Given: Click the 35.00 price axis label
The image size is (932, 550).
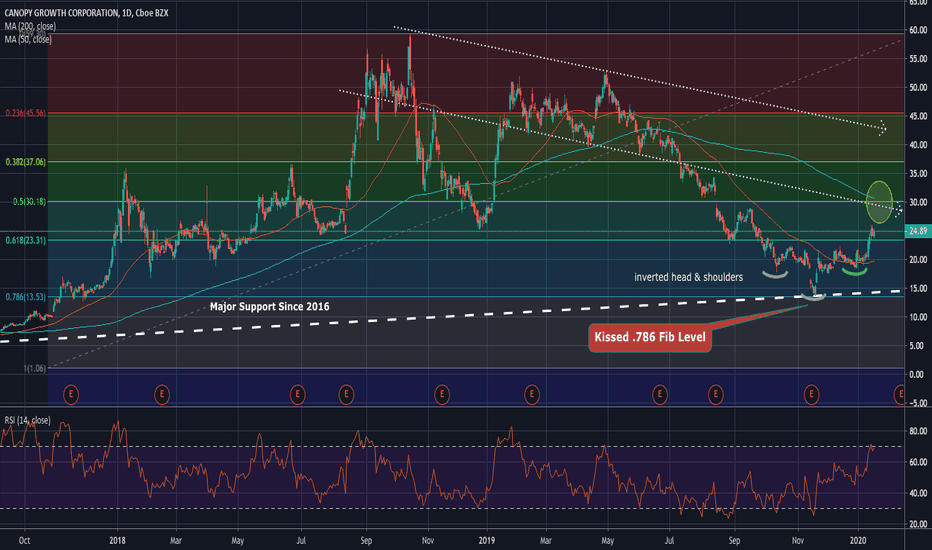Looking at the screenshot, I should click(918, 174).
